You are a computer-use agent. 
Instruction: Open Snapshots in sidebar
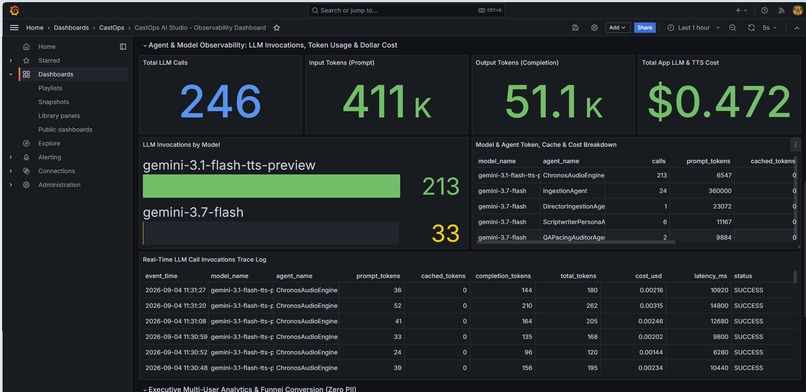point(53,102)
